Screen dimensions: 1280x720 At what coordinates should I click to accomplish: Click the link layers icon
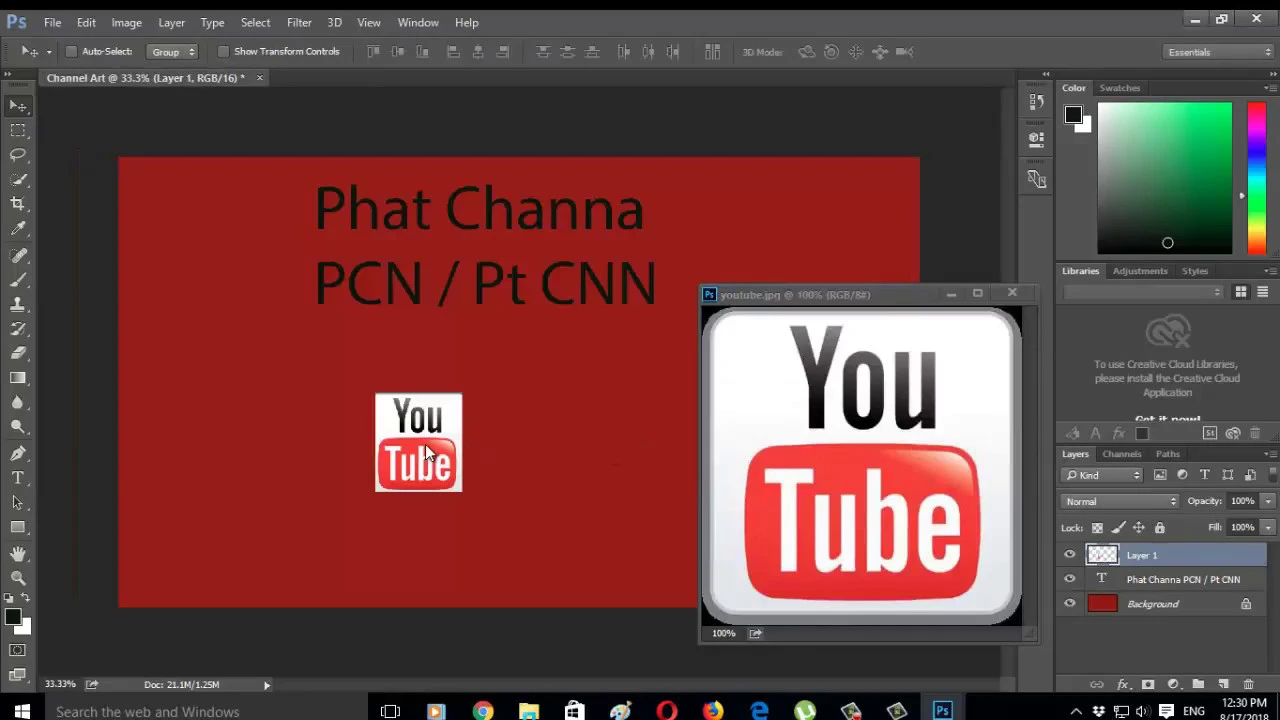click(x=1097, y=684)
